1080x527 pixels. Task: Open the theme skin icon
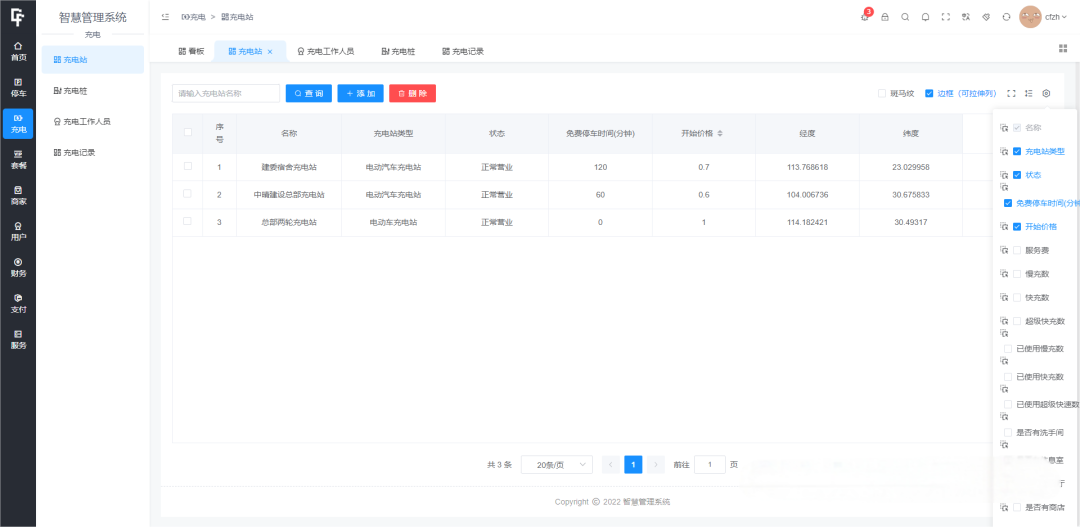986,17
